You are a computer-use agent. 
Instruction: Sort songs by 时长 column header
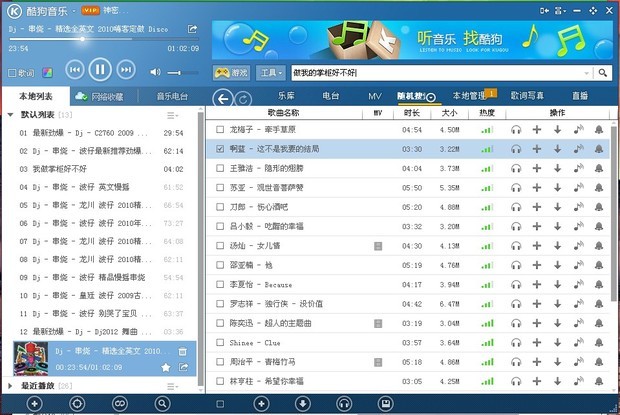pos(412,113)
